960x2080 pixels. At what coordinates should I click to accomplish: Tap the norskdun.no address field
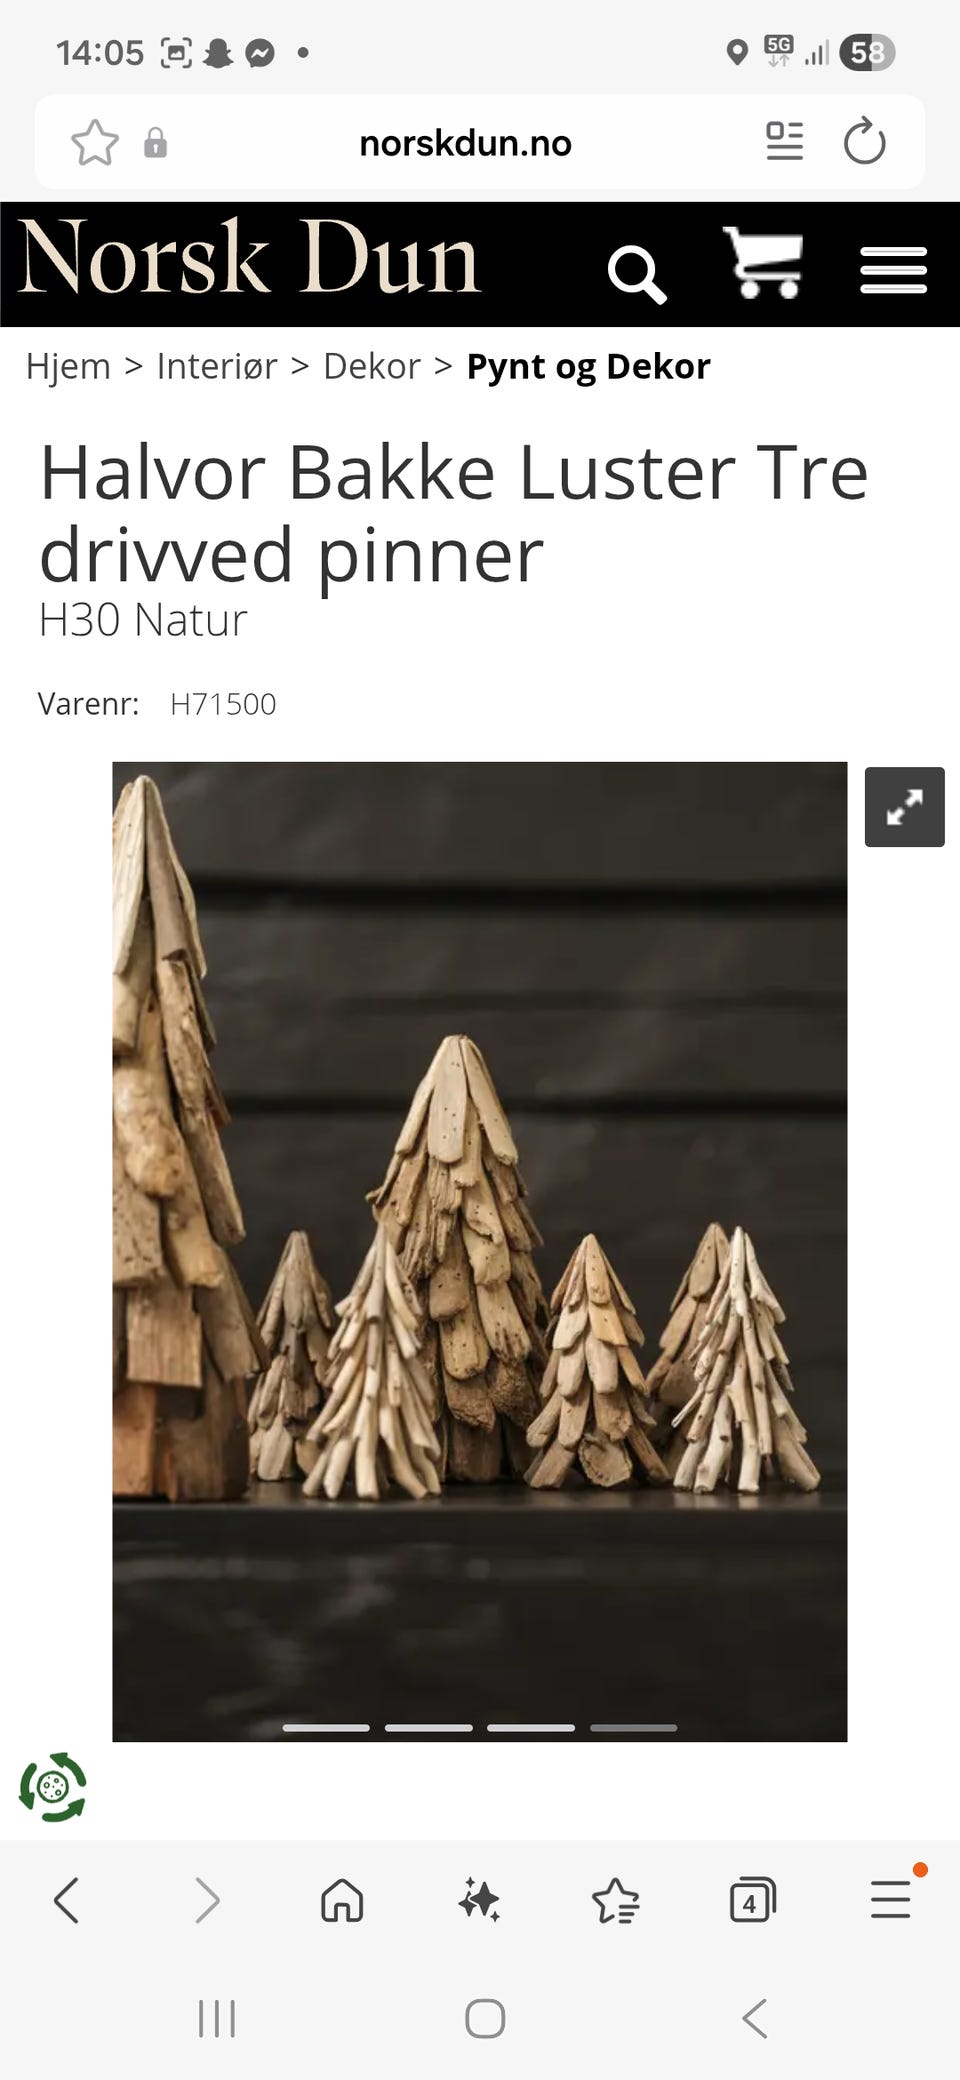point(465,143)
